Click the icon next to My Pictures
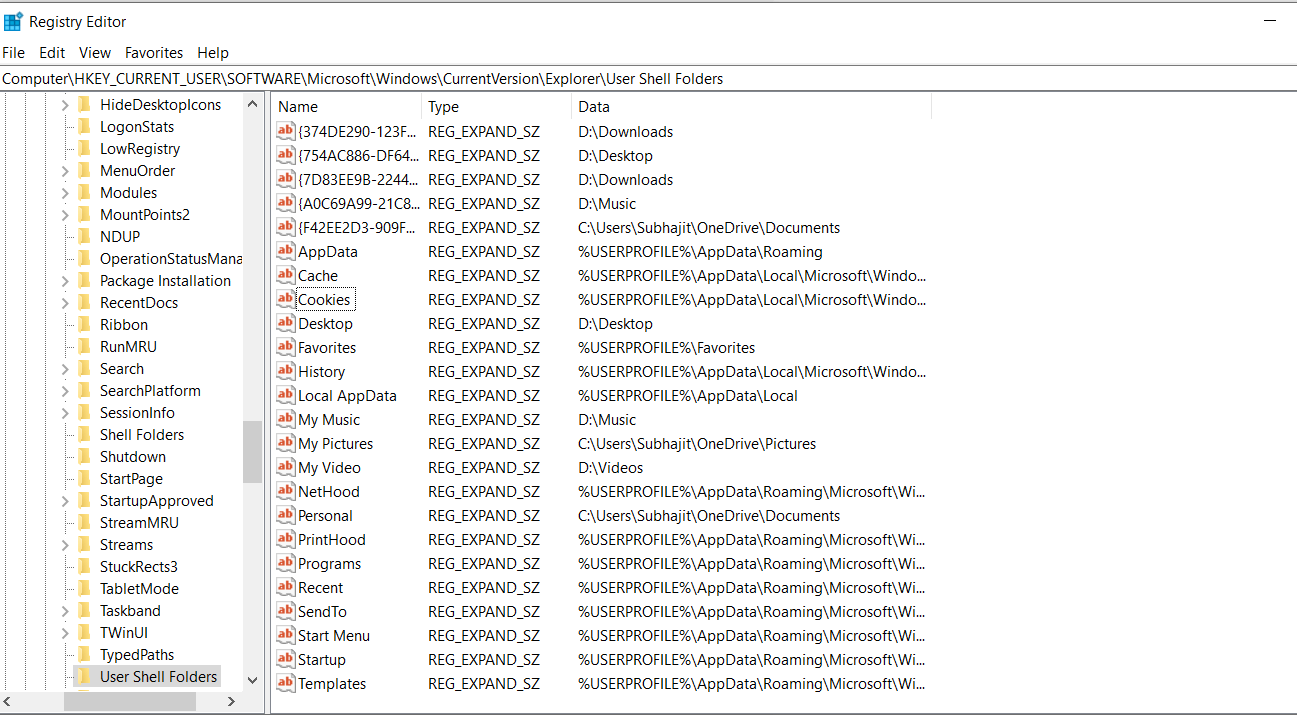 pyautogui.click(x=286, y=444)
